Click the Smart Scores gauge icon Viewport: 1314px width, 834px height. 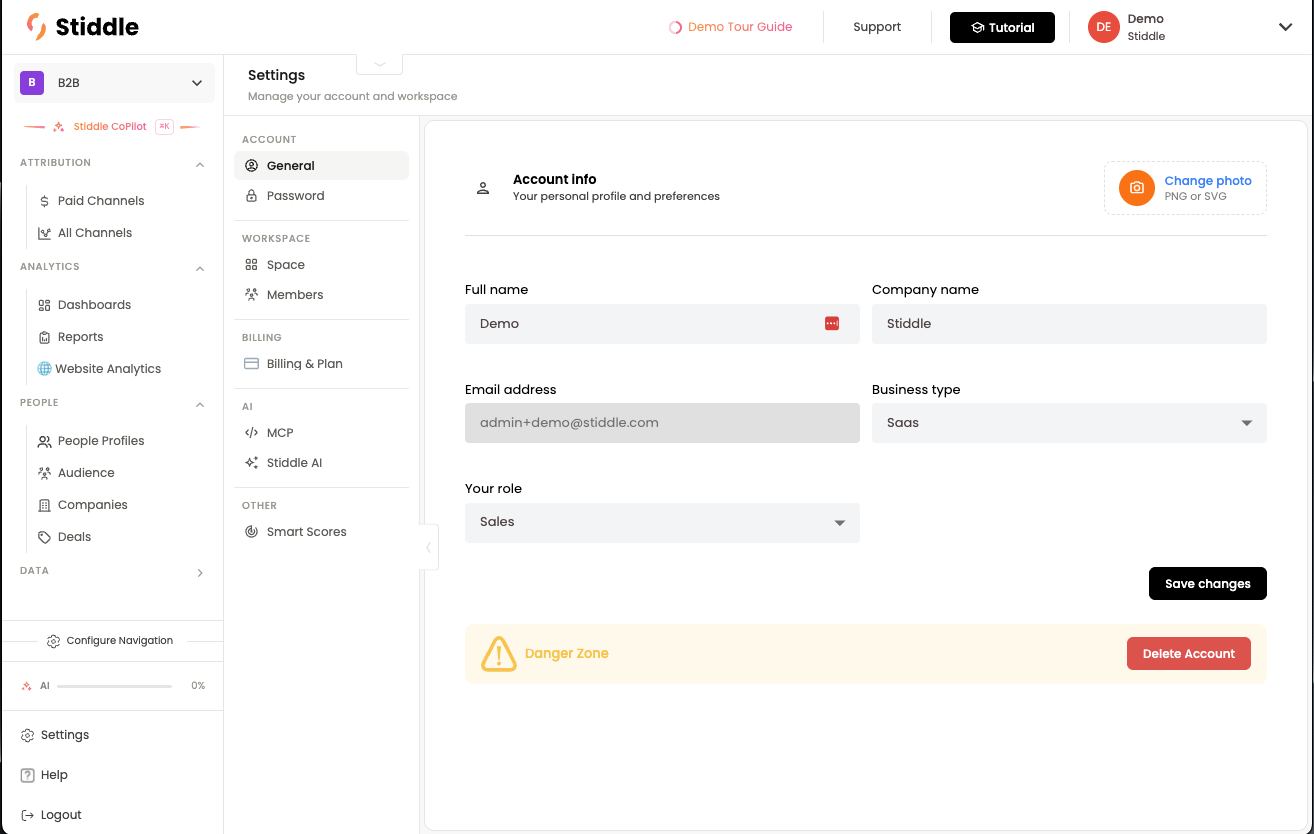click(x=251, y=532)
